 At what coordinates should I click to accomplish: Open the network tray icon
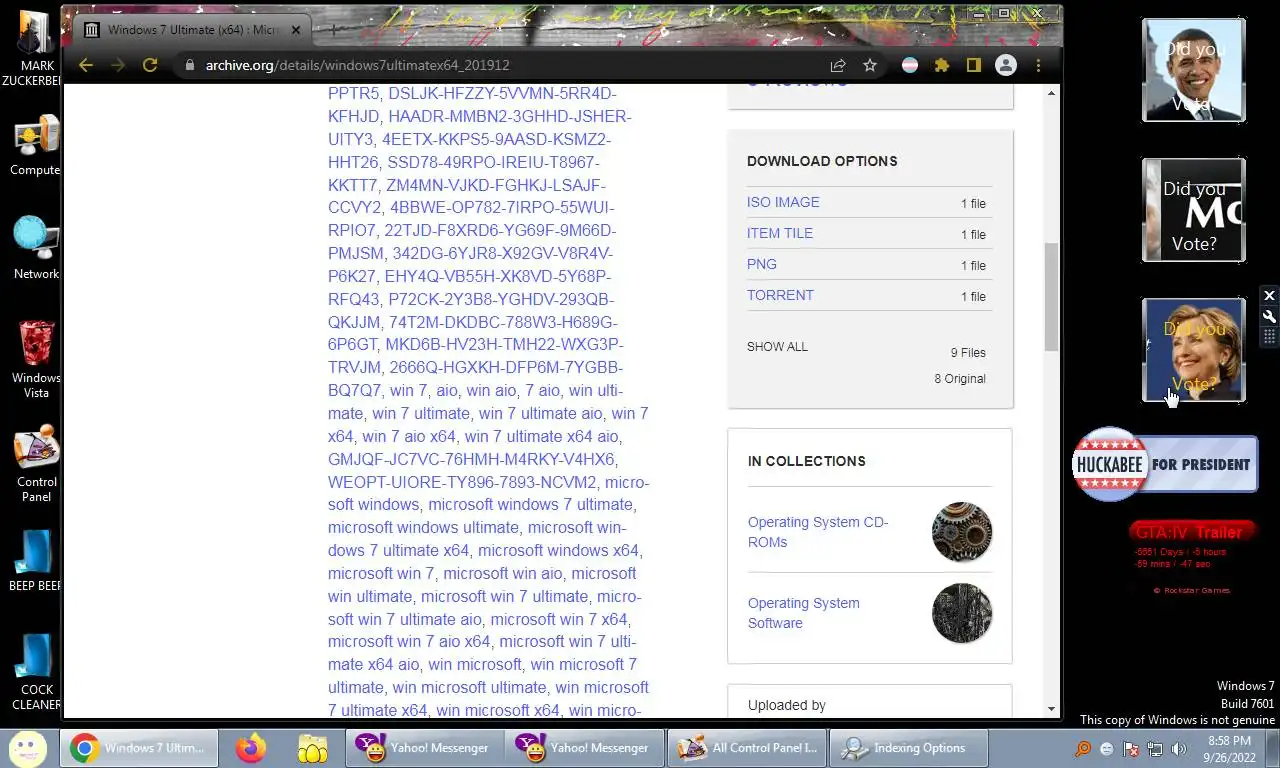(1155, 748)
